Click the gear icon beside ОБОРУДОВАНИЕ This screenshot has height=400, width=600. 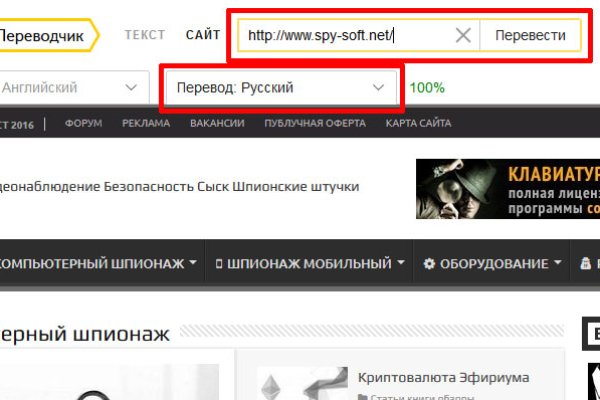(x=429, y=264)
